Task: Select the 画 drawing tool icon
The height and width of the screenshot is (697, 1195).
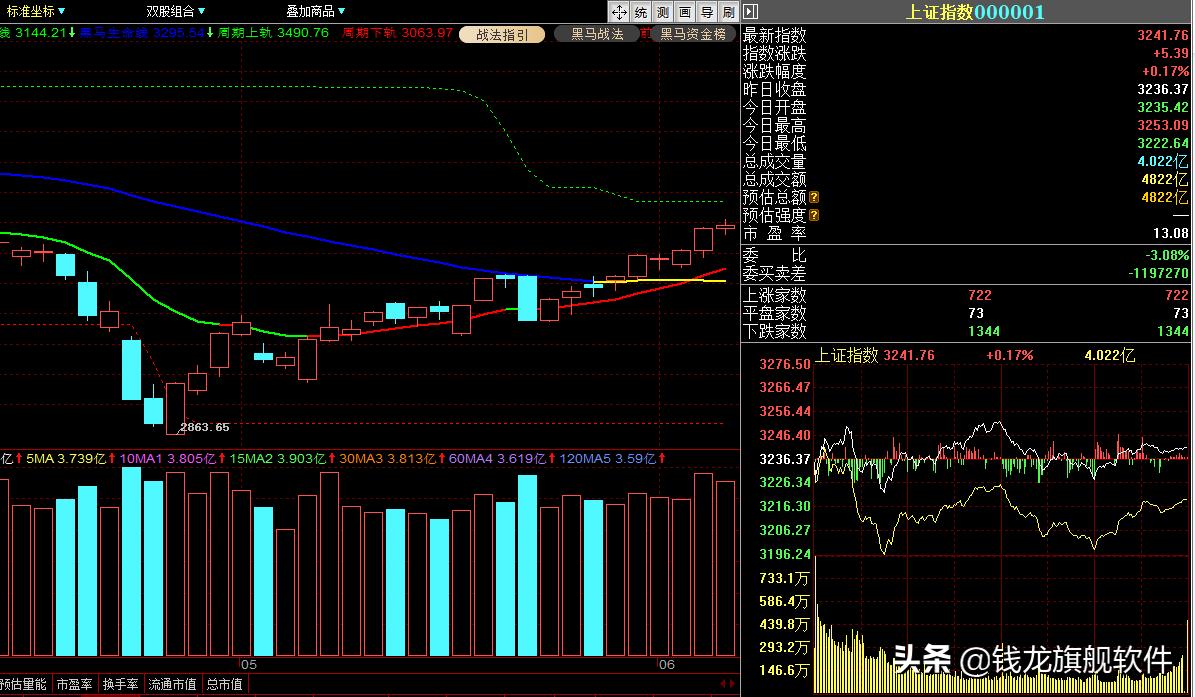Action: [685, 12]
